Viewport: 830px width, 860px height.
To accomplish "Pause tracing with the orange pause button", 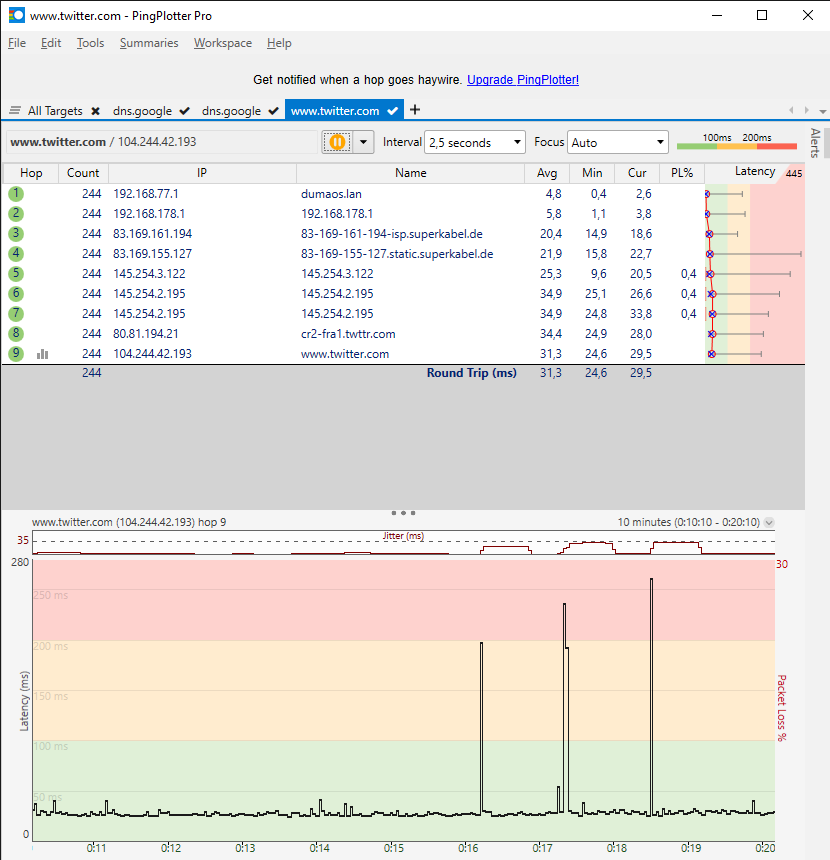I will click(x=337, y=142).
